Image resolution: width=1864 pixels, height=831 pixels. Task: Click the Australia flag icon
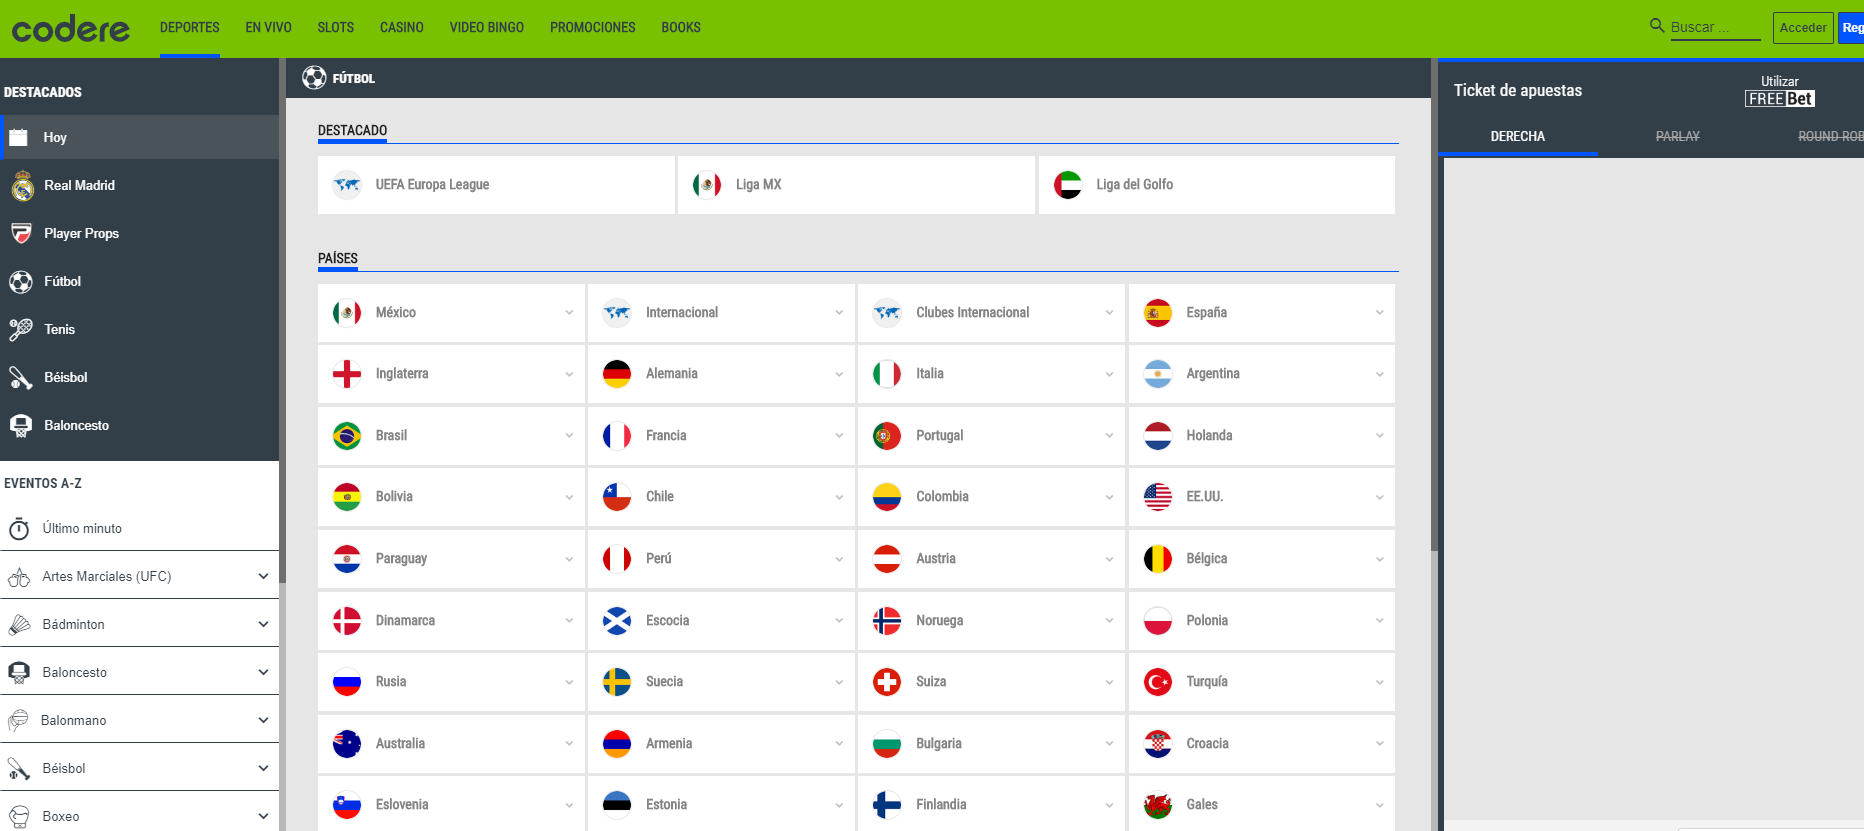[347, 744]
